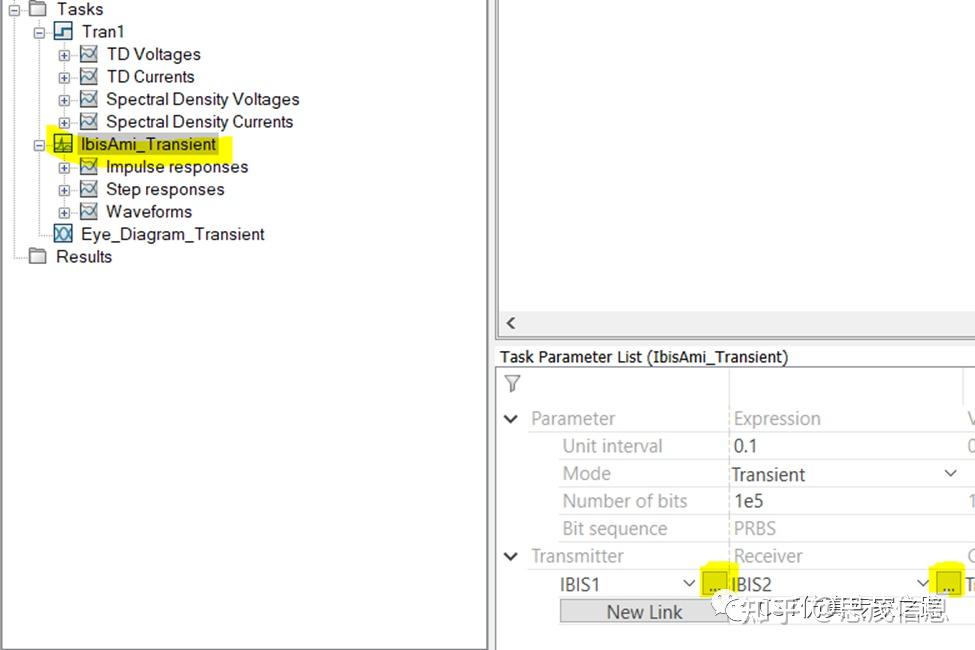Click the Spectral Density Currents plot icon
Screen dimensions: 975x650
89,121
